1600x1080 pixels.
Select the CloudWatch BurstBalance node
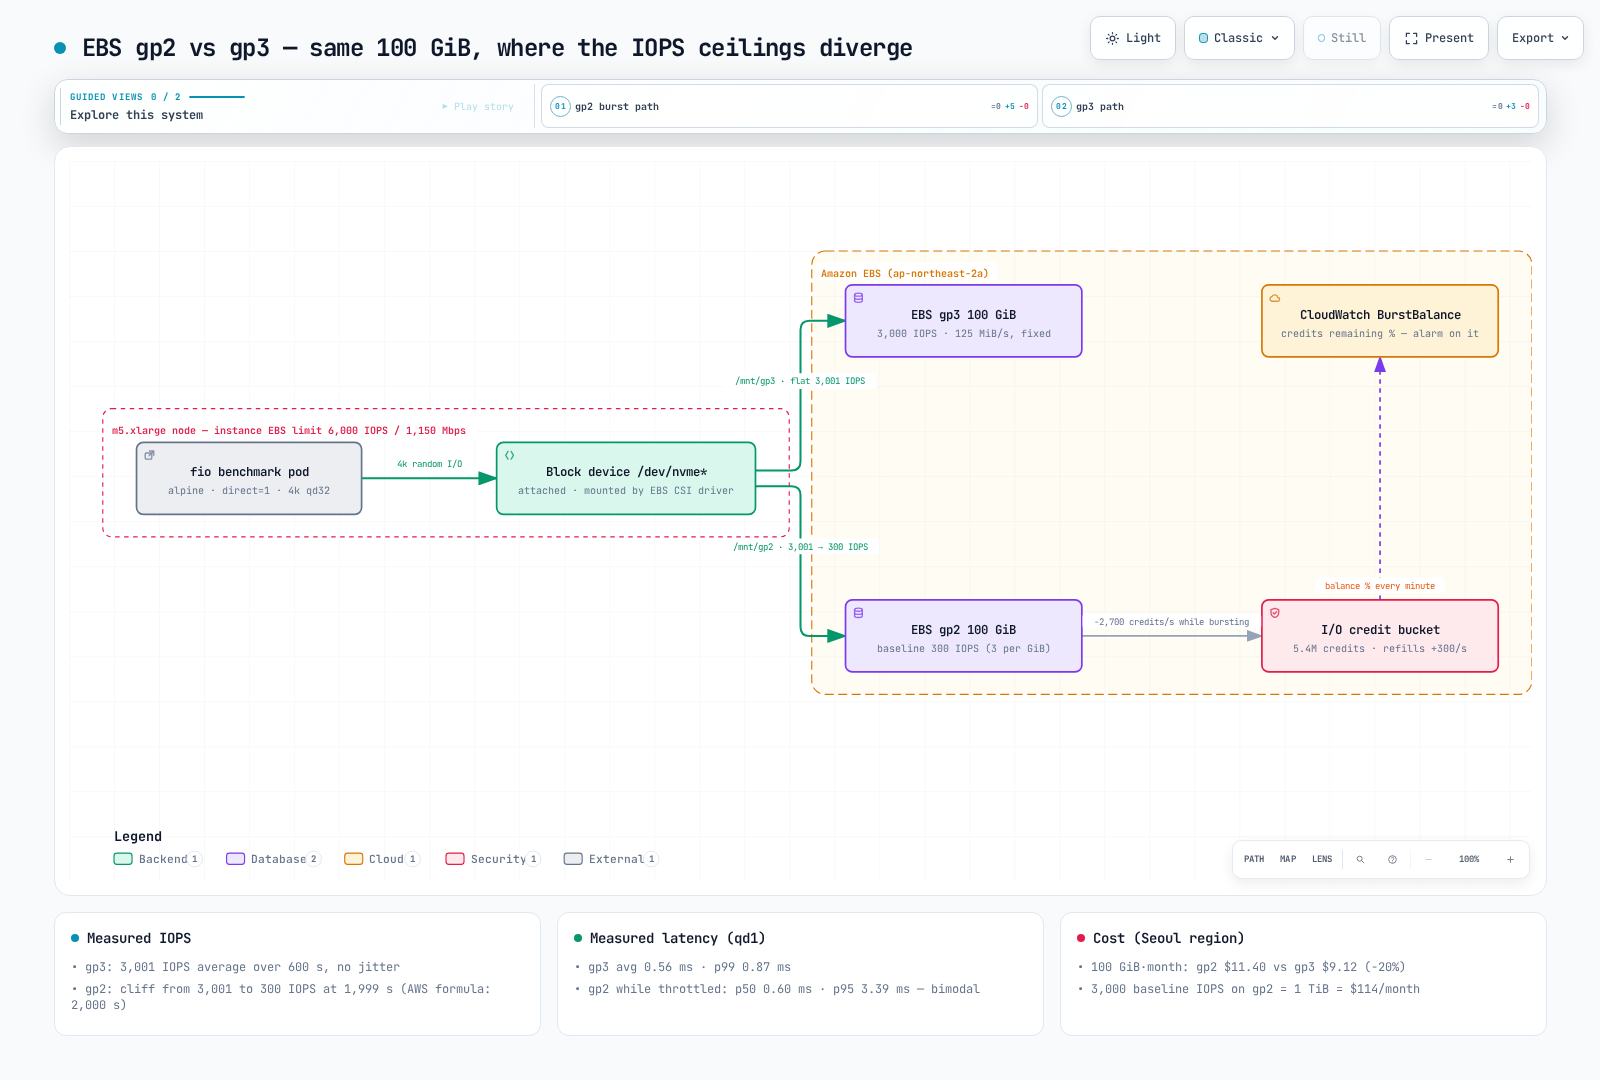pos(1380,321)
